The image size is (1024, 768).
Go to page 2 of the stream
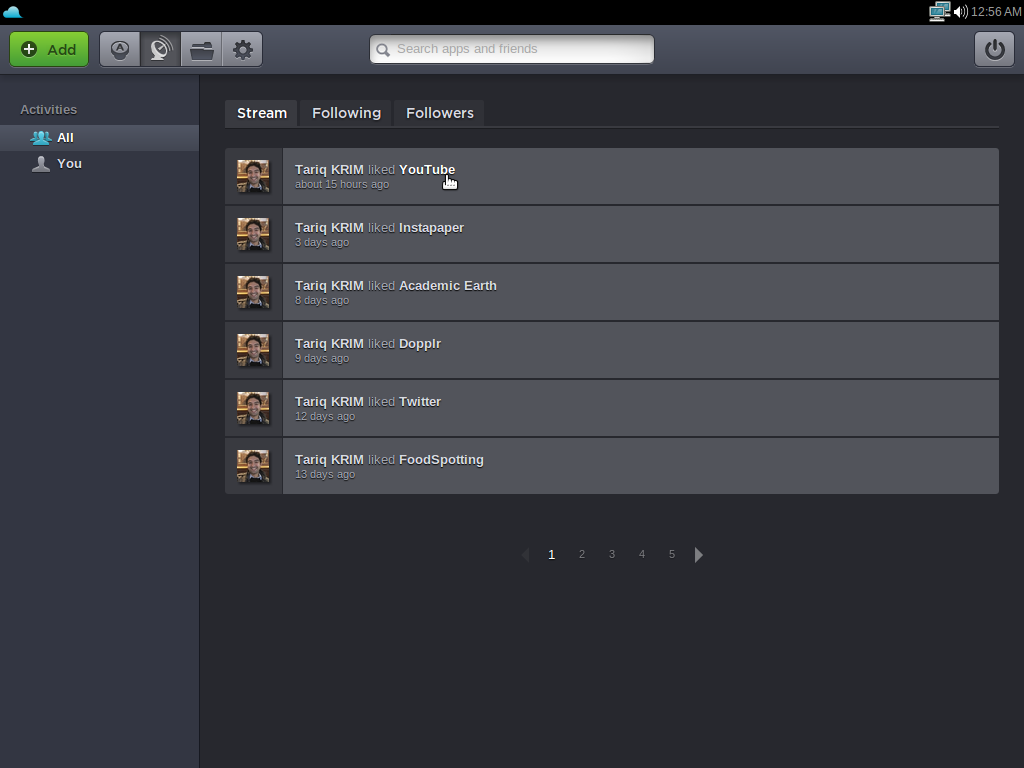(582, 554)
